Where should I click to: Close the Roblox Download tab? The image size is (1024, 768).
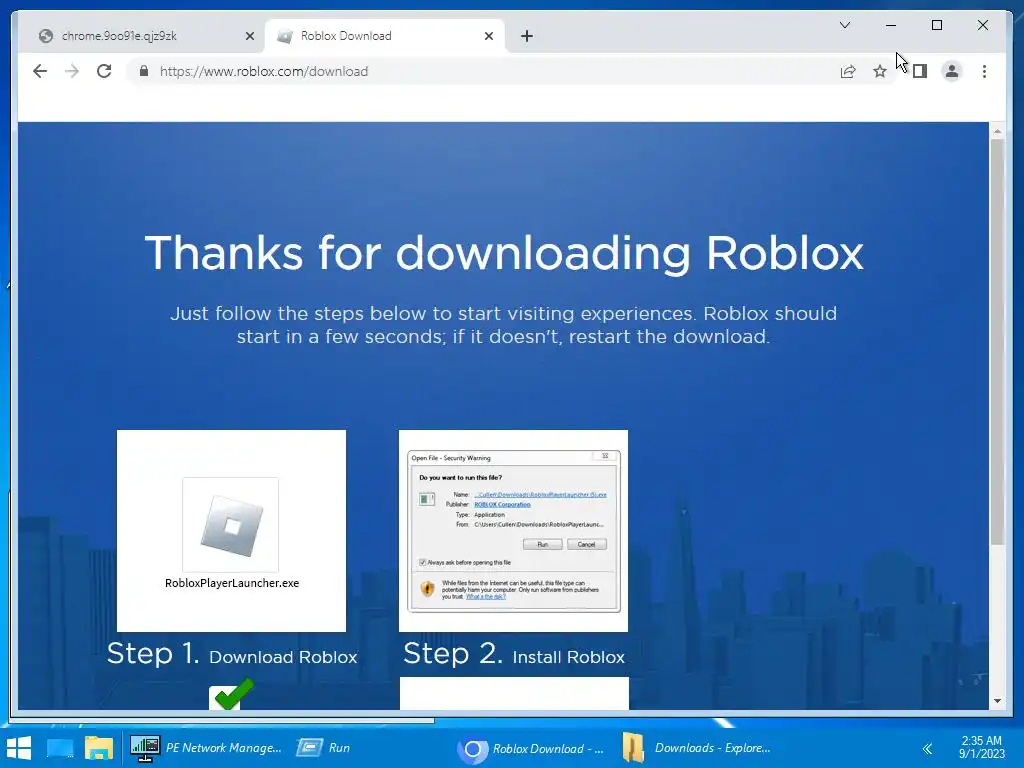pyautogui.click(x=488, y=37)
